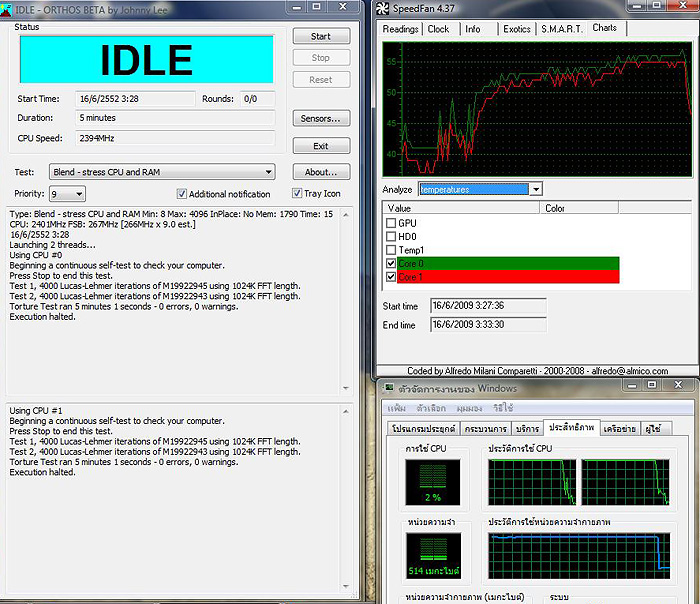Click the SpeedFan temperature chart

pos(537,109)
